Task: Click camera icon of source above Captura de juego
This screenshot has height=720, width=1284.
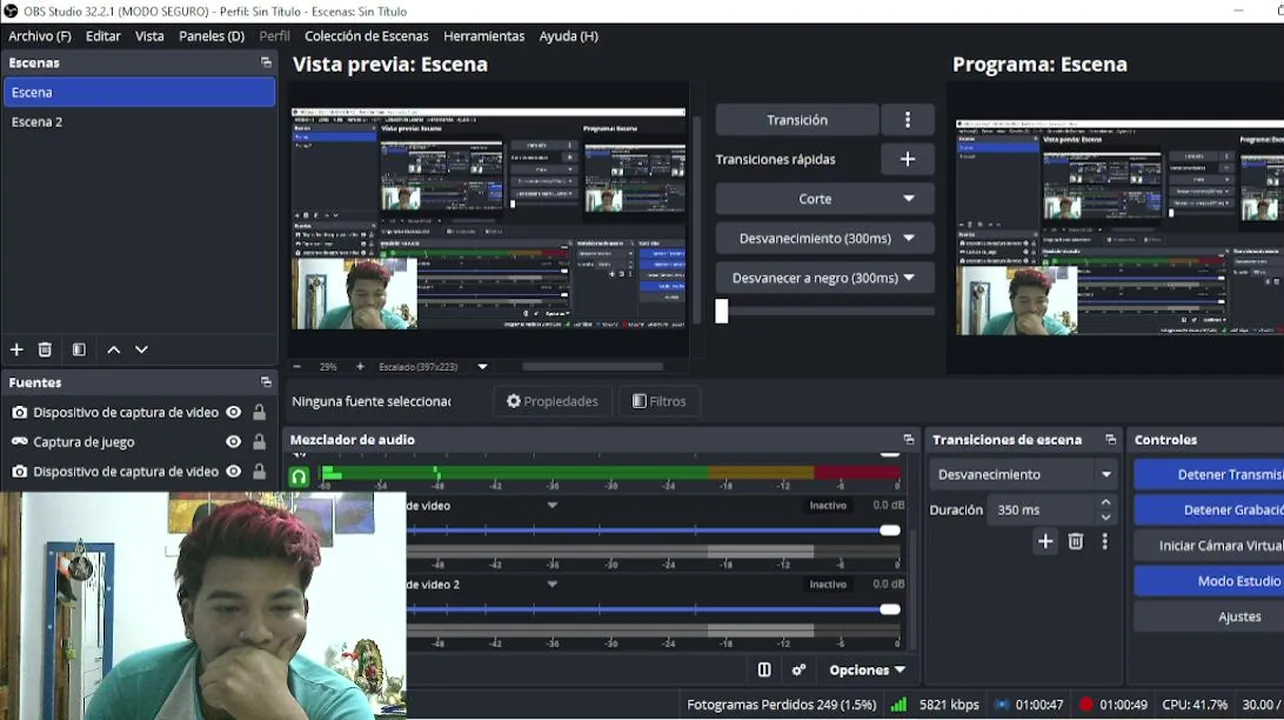Action: [x=19, y=412]
